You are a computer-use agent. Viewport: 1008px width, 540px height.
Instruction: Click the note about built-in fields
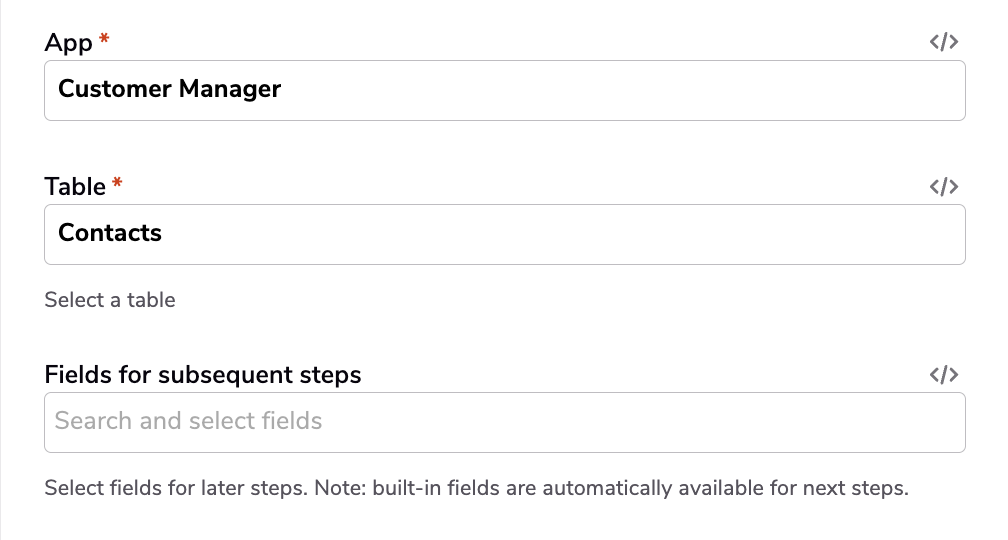[611, 488]
